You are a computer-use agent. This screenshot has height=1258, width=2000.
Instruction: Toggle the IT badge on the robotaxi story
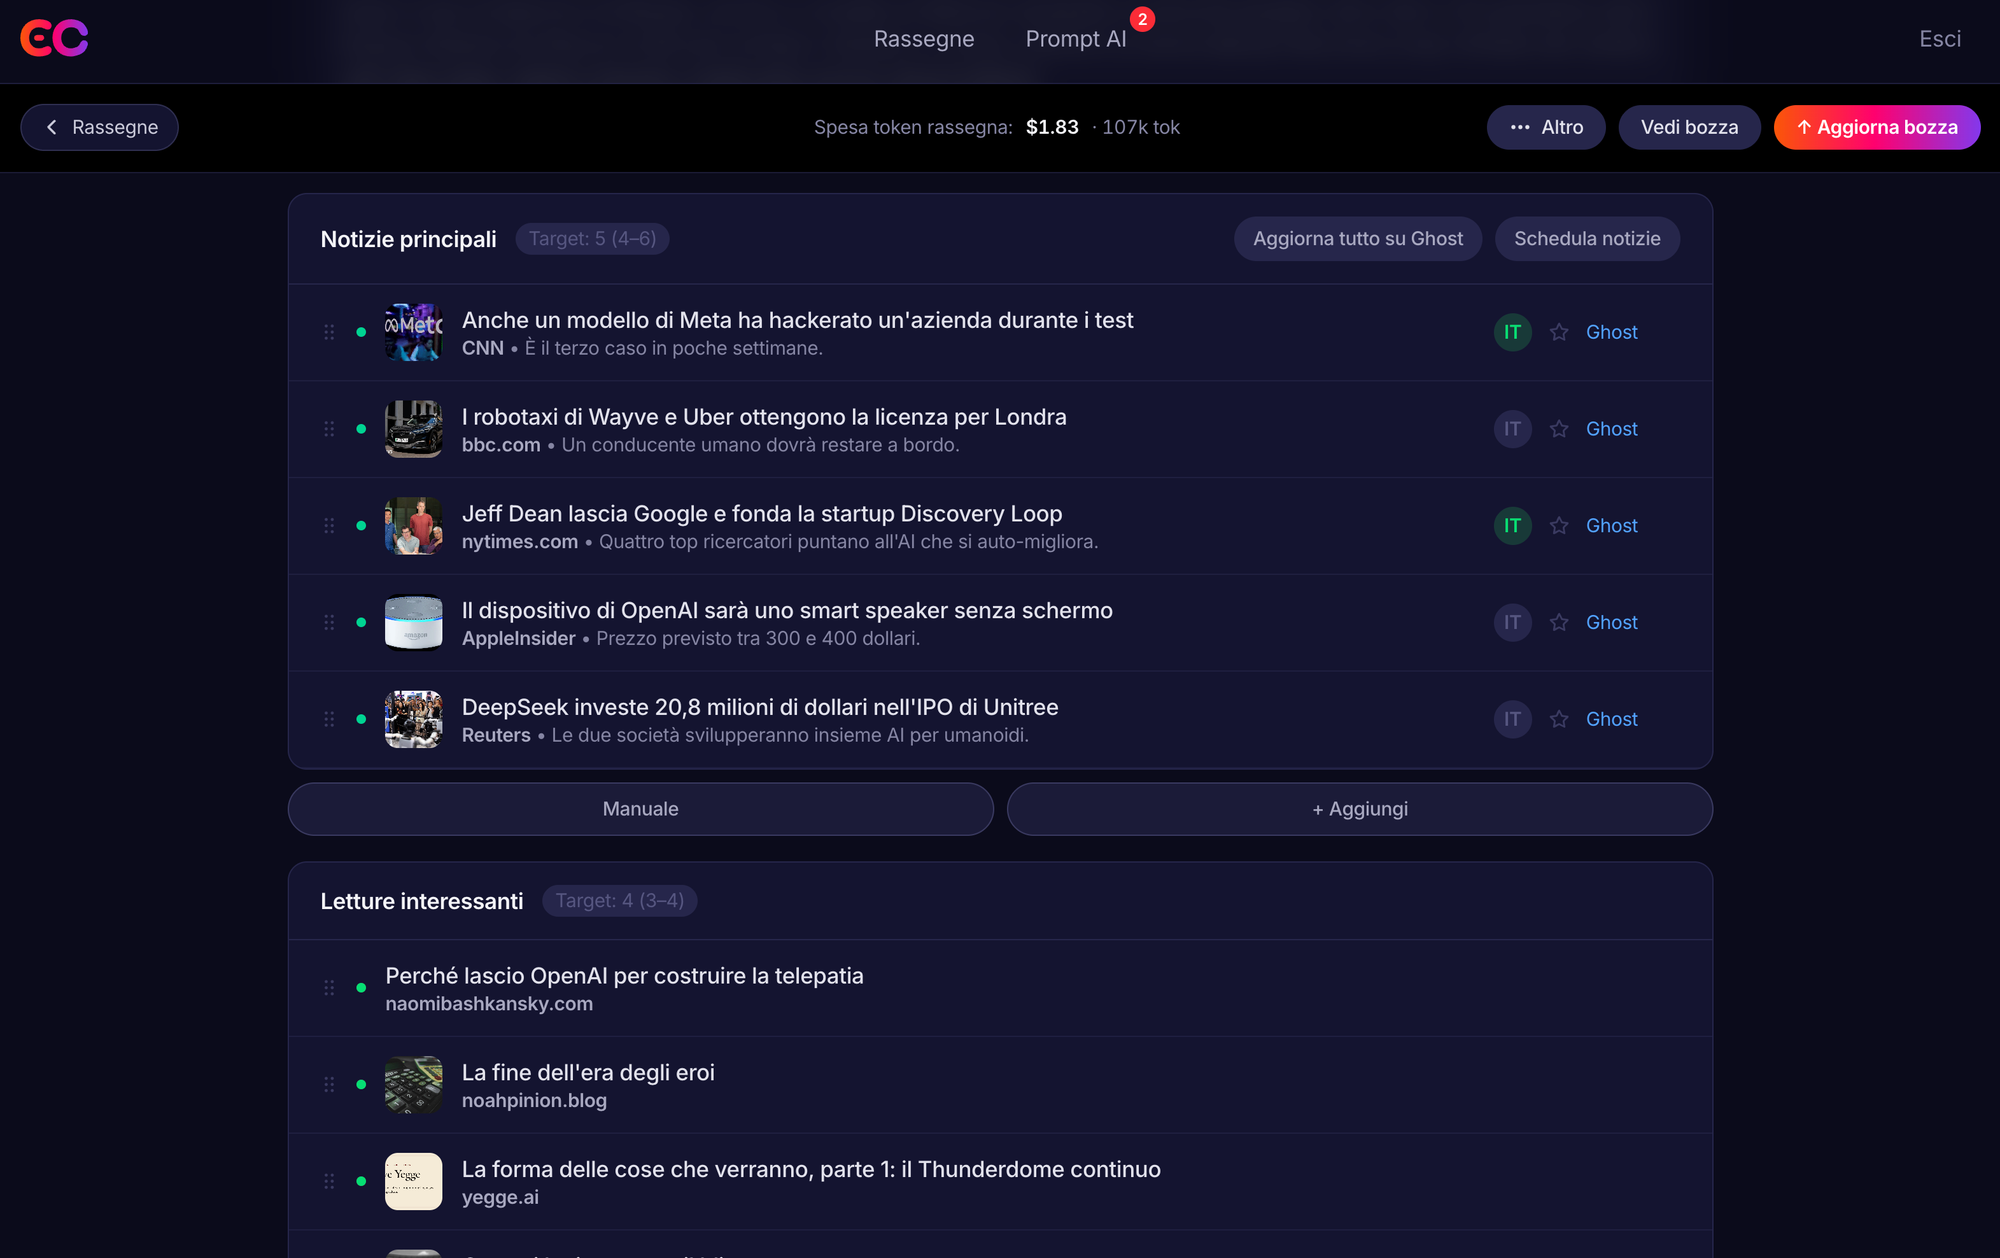coord(1512,429)
